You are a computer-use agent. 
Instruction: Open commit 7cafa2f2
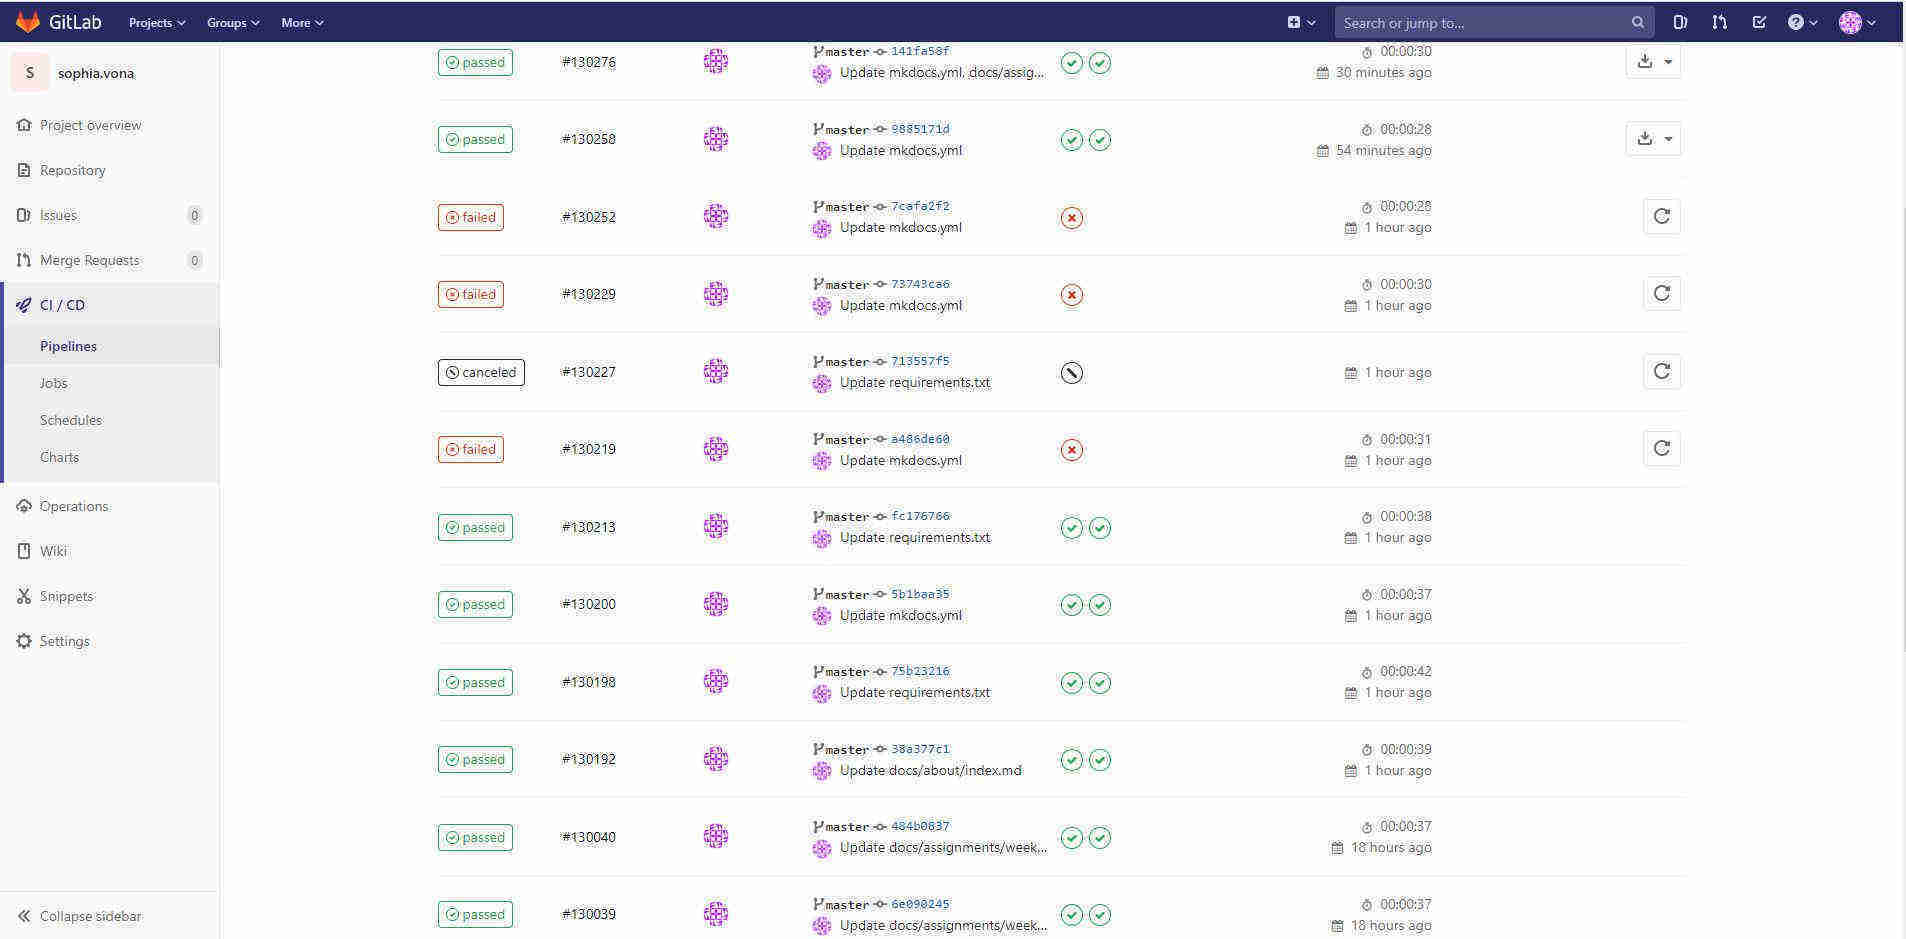point(920,206)
